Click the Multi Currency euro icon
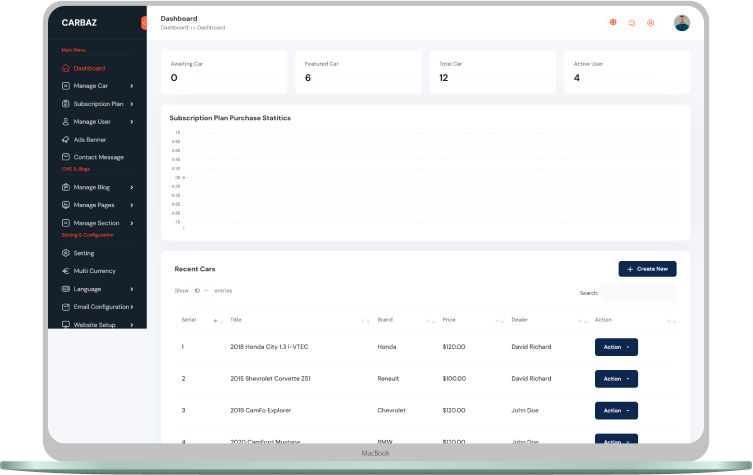This screenshot has width=753, height=475. 65,271
